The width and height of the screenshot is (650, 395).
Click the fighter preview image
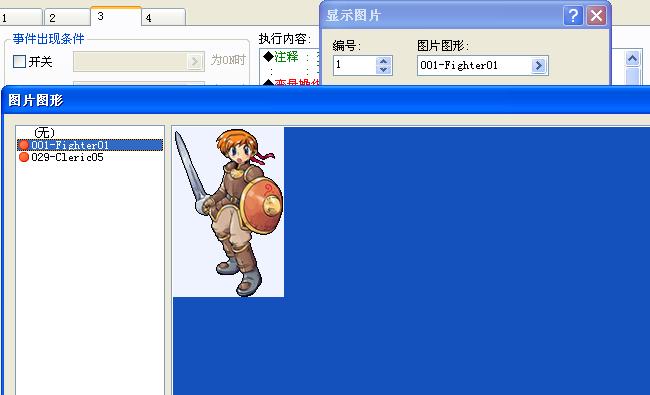228,212
